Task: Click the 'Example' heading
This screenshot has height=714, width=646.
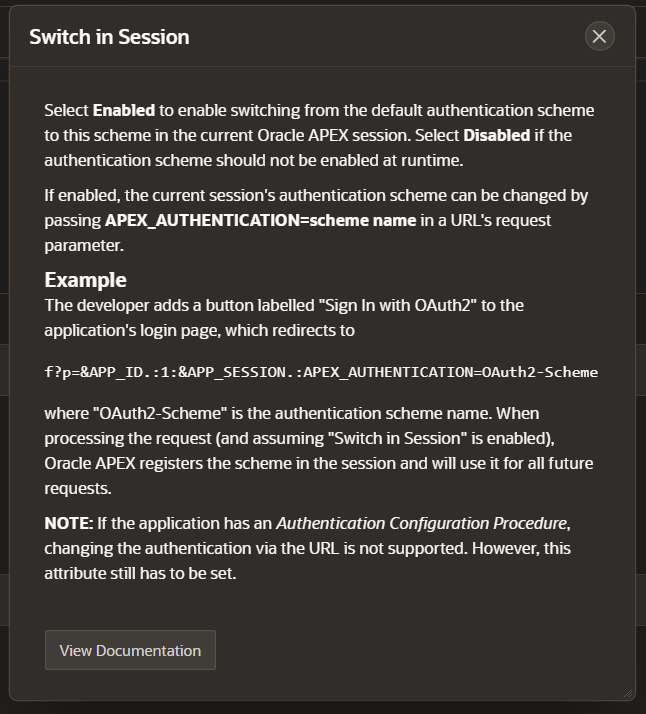Action: (86, 280)
